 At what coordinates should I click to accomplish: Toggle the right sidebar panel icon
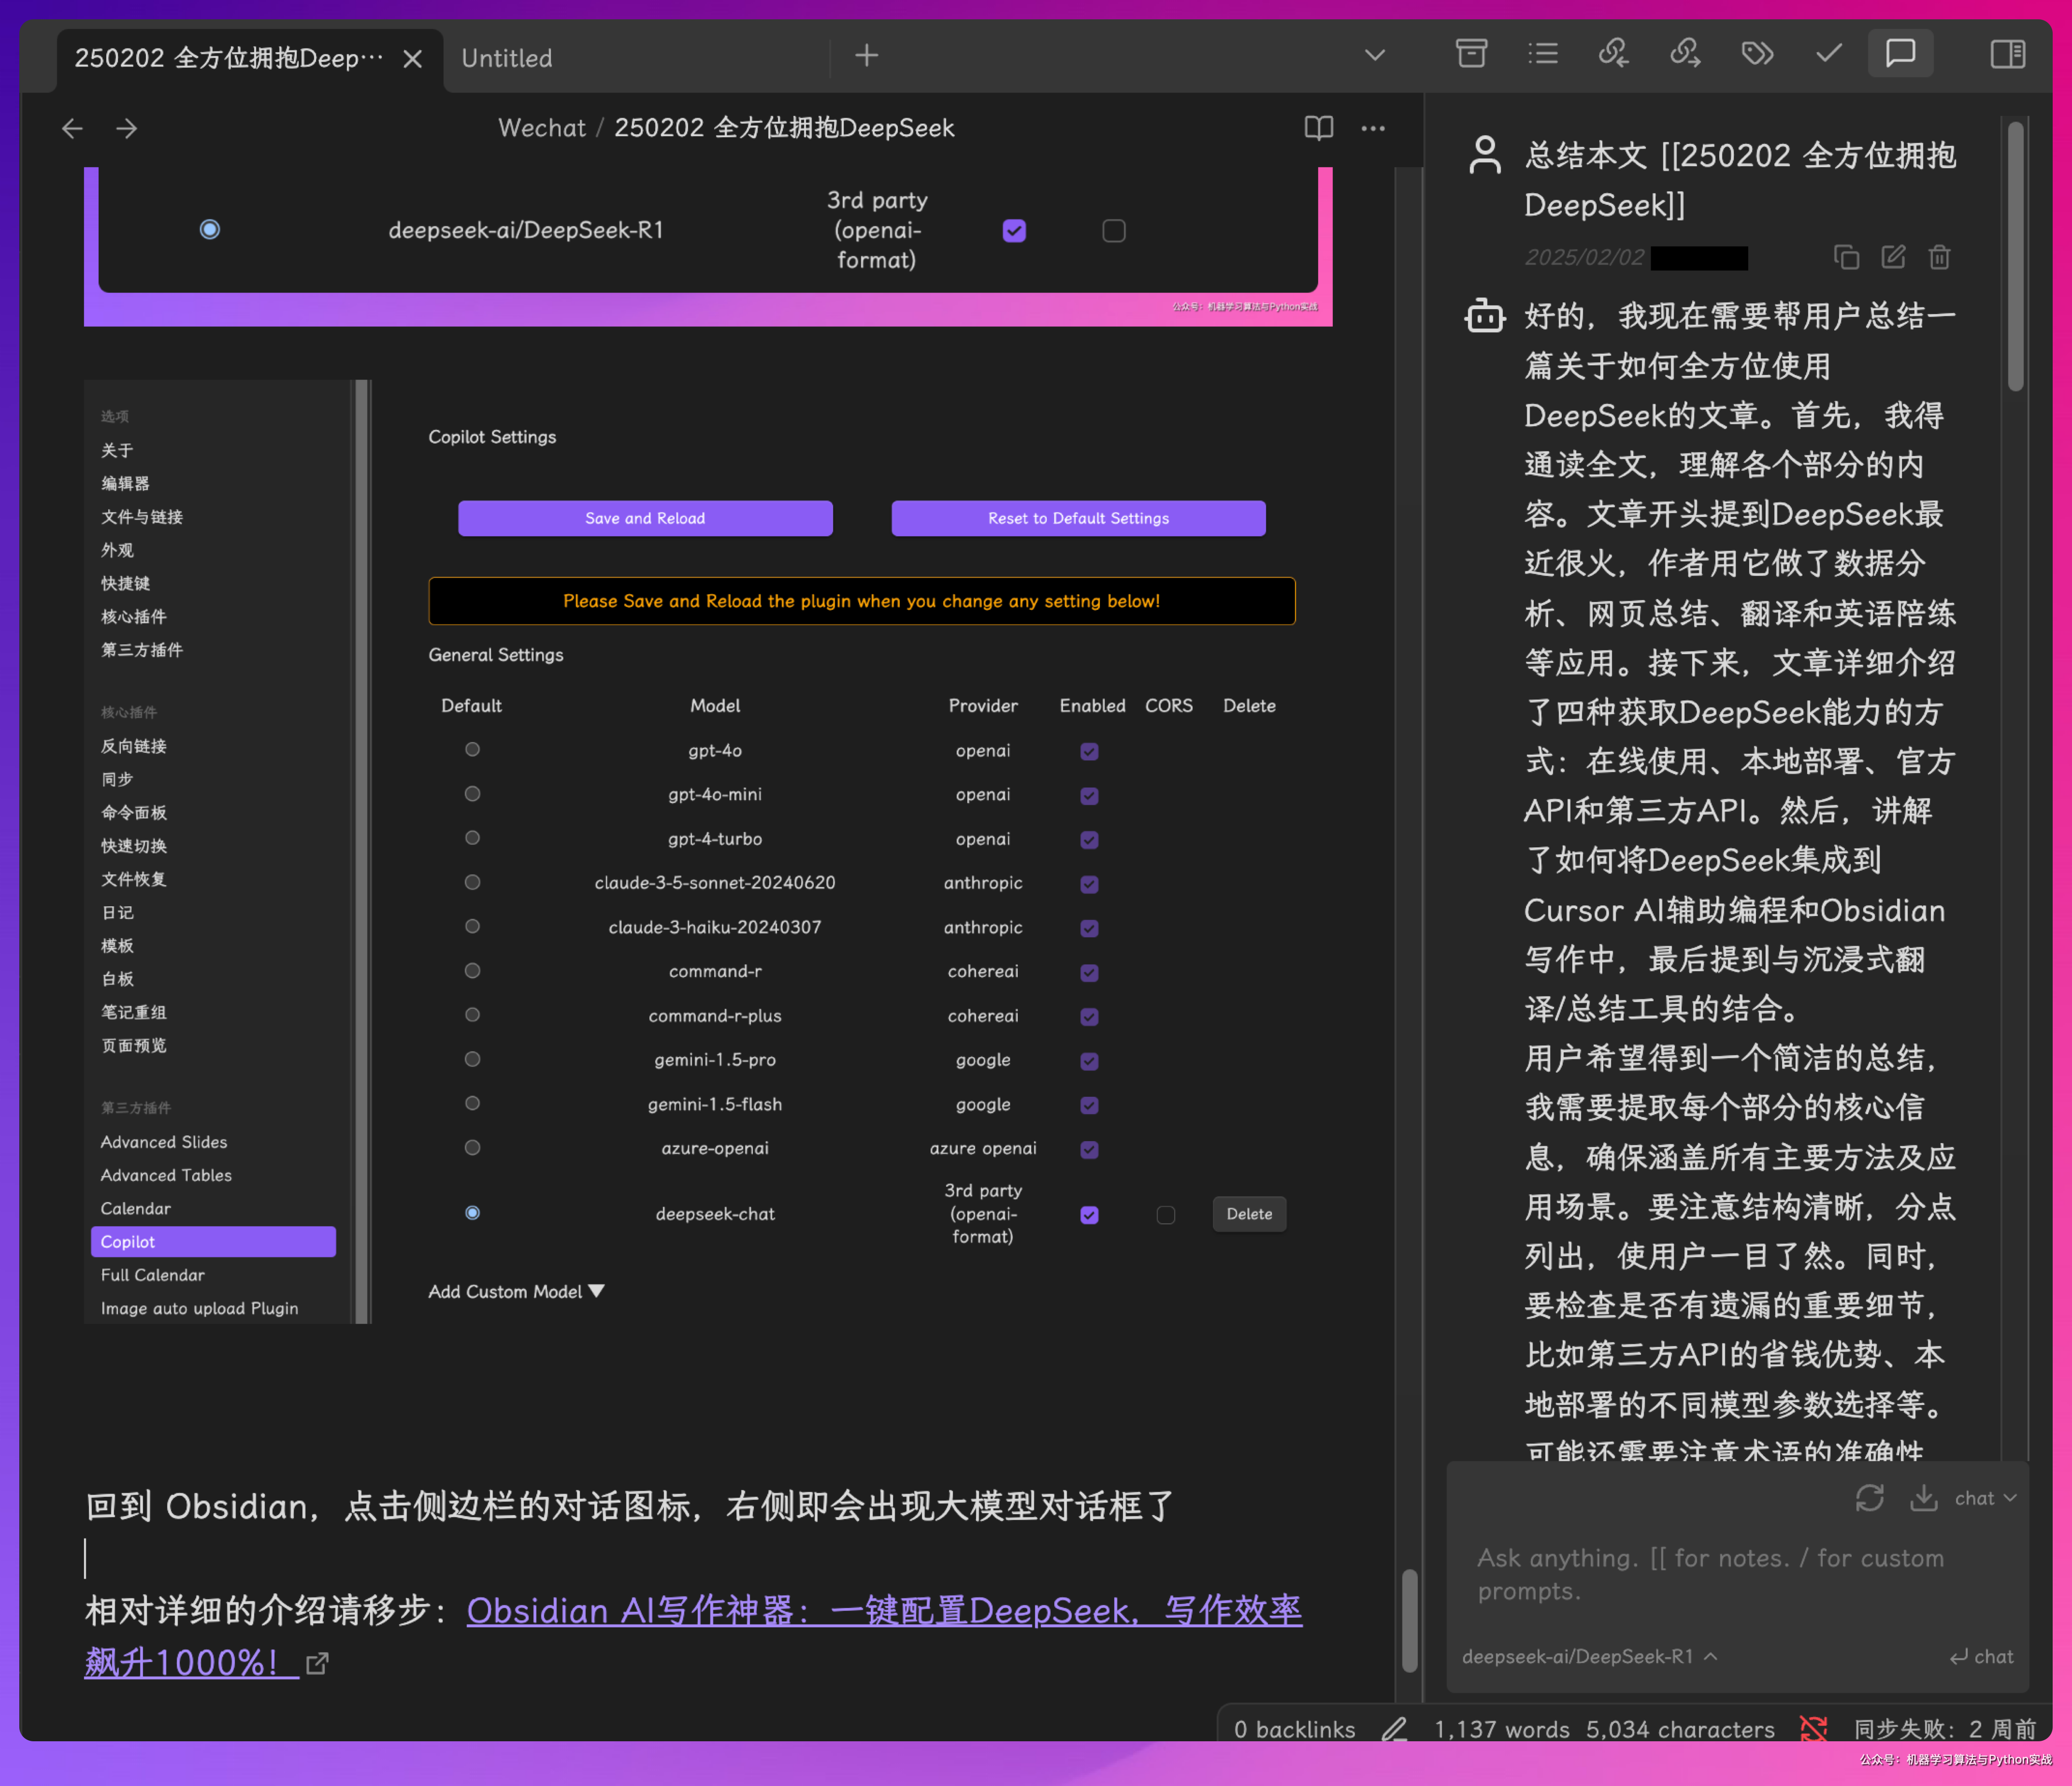click(x=2007, y=54)
